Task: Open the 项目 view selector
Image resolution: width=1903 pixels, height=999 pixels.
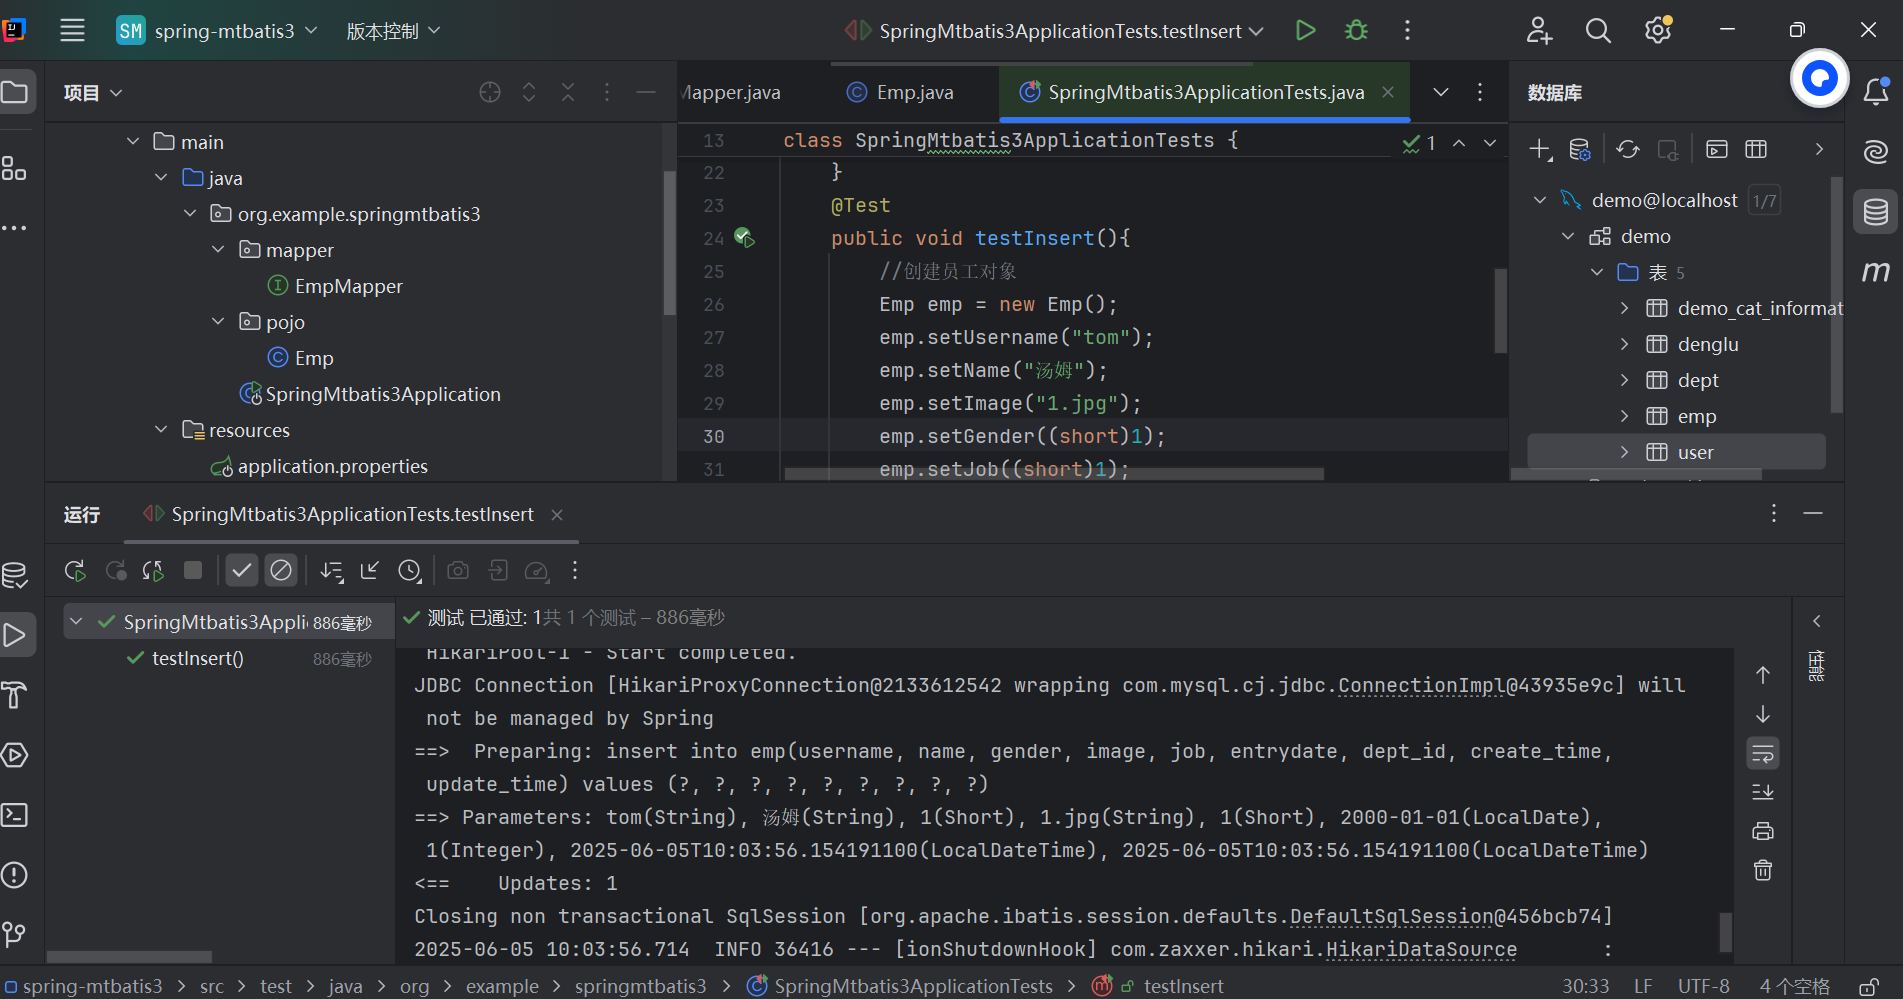Action: pyautogui.click(x=93, y=92)
